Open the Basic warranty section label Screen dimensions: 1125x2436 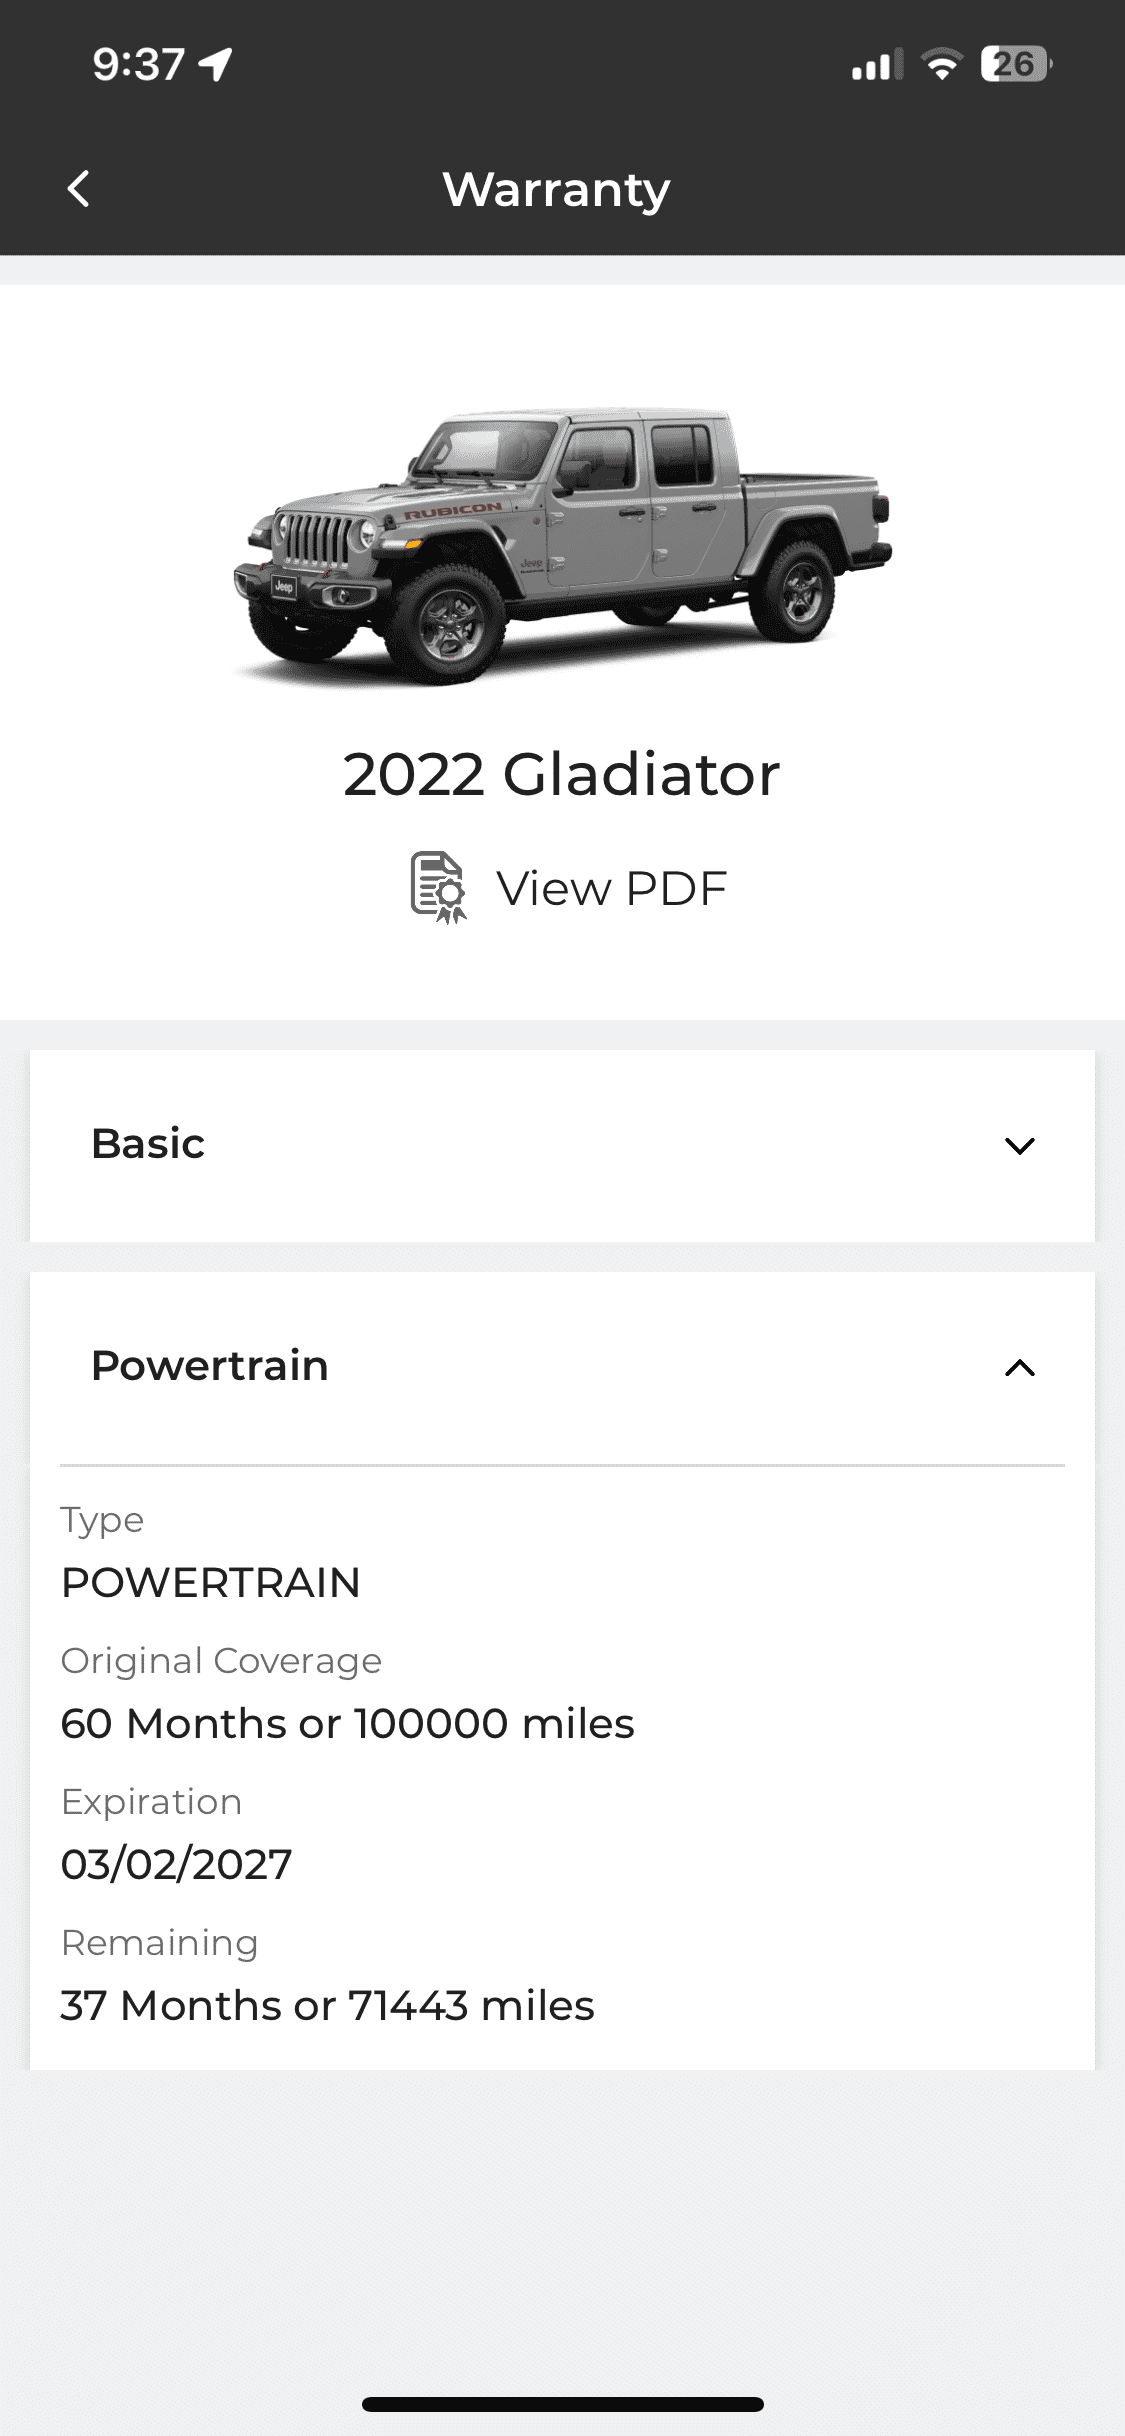tap(148, 1143)
